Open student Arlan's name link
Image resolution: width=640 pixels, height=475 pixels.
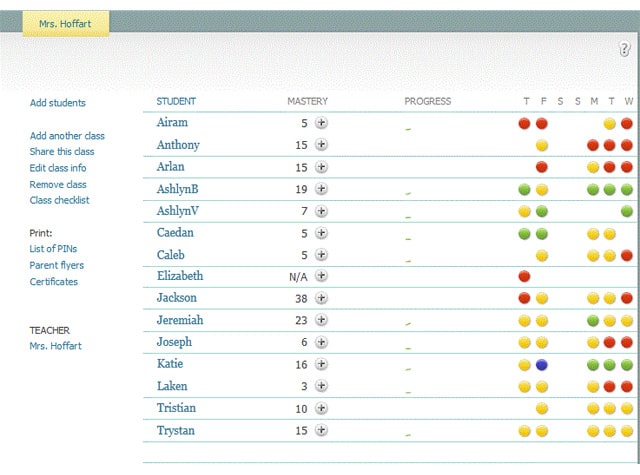171,166
